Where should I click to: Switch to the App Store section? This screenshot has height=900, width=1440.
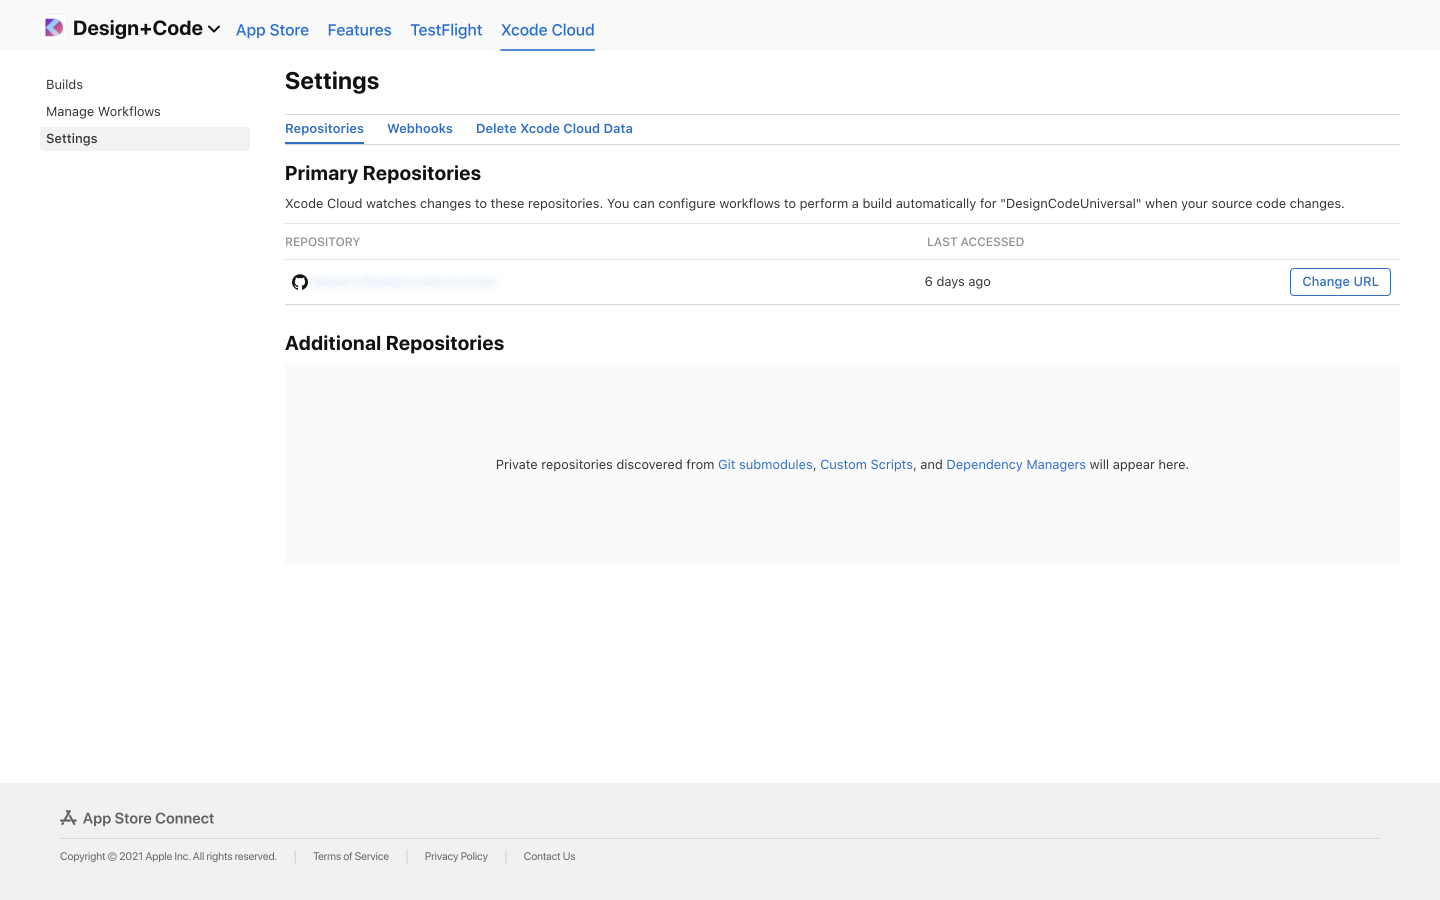click(272, 30)
